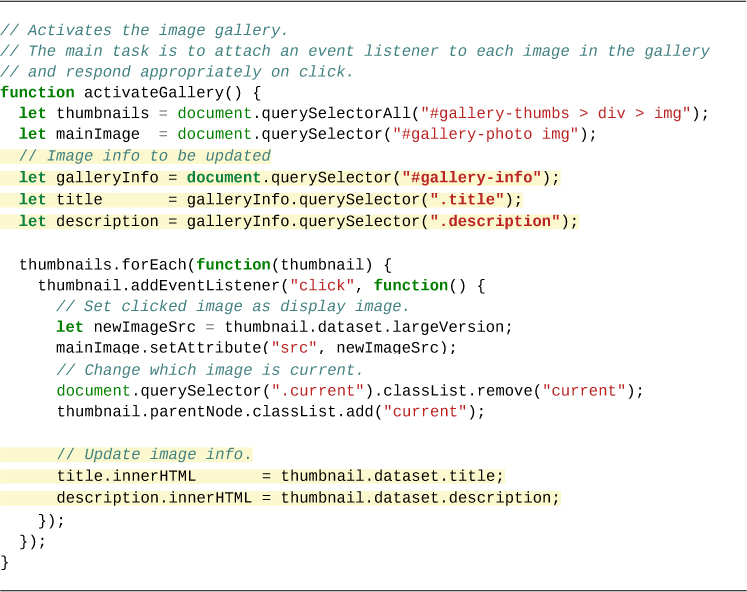This screenshot has height=592, width=747.
Task: Click "// Set clicked image as display image" comment
Action: click(233, 307)
